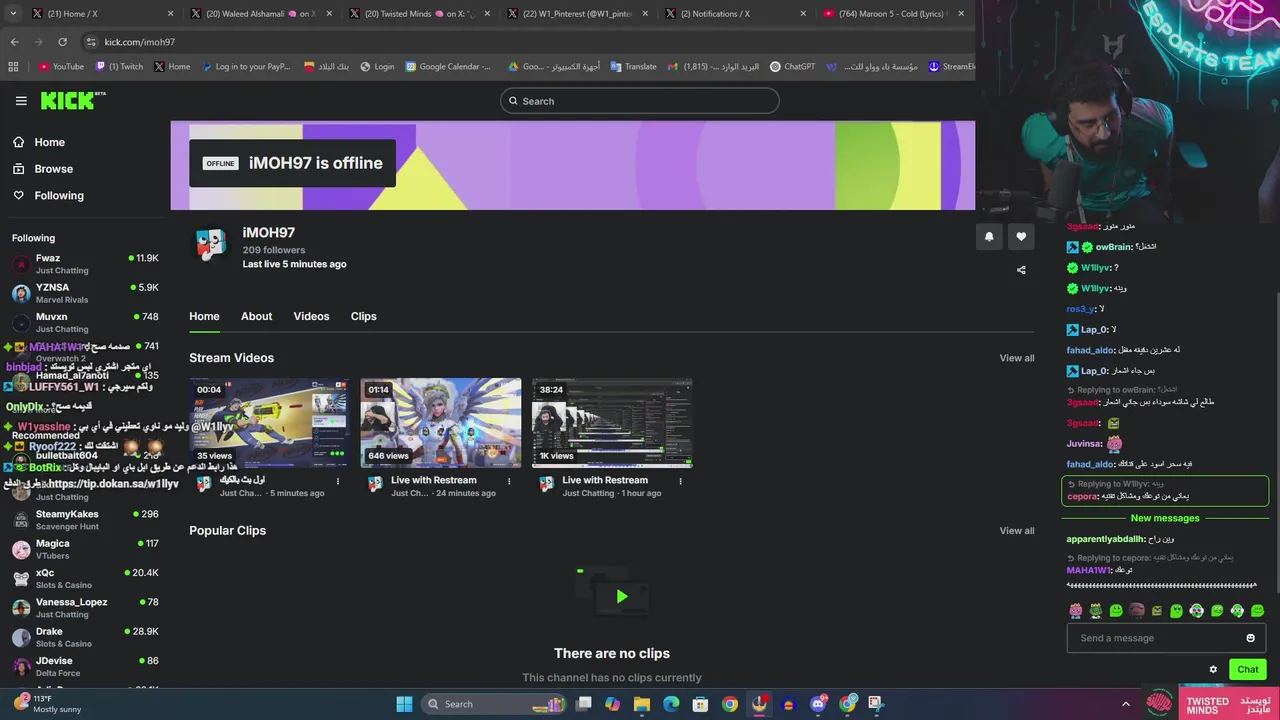Open Vanessa_Lopez channel in sidebar
The width and height of the screenshot is (1280, 720).
coord(85,608)
